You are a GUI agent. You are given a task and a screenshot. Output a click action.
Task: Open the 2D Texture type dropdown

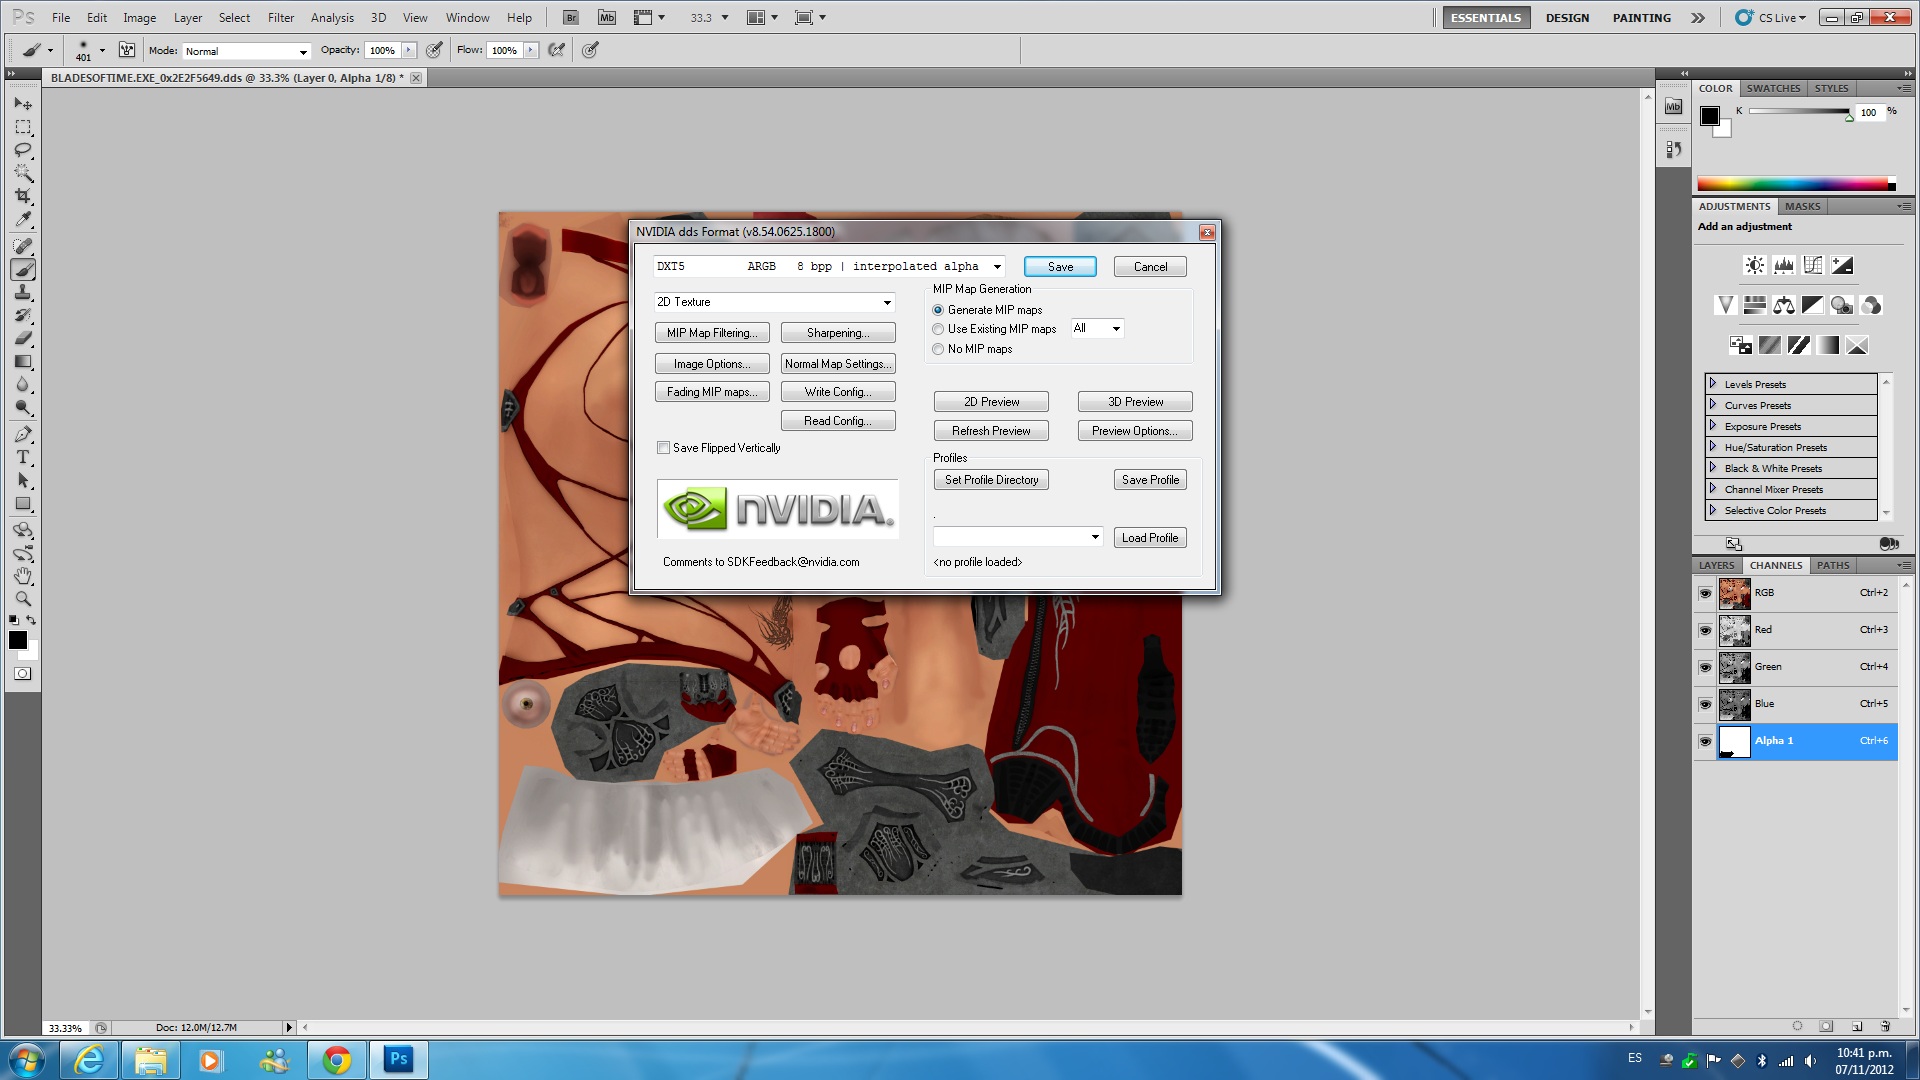click(886, 302)
